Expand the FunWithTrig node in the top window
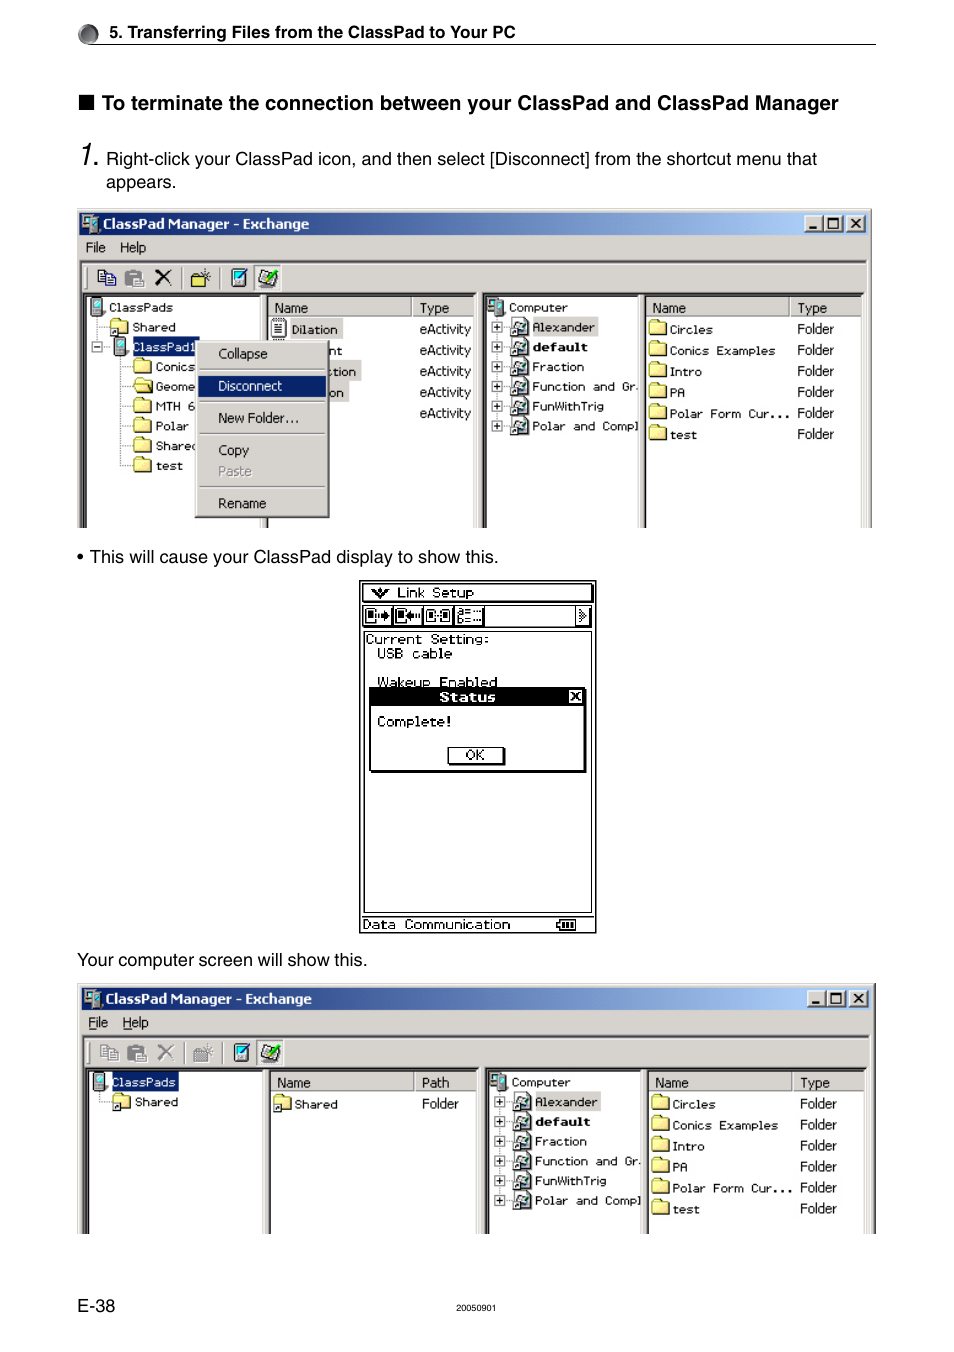954x1352 pixels. [x=497, y=406]
